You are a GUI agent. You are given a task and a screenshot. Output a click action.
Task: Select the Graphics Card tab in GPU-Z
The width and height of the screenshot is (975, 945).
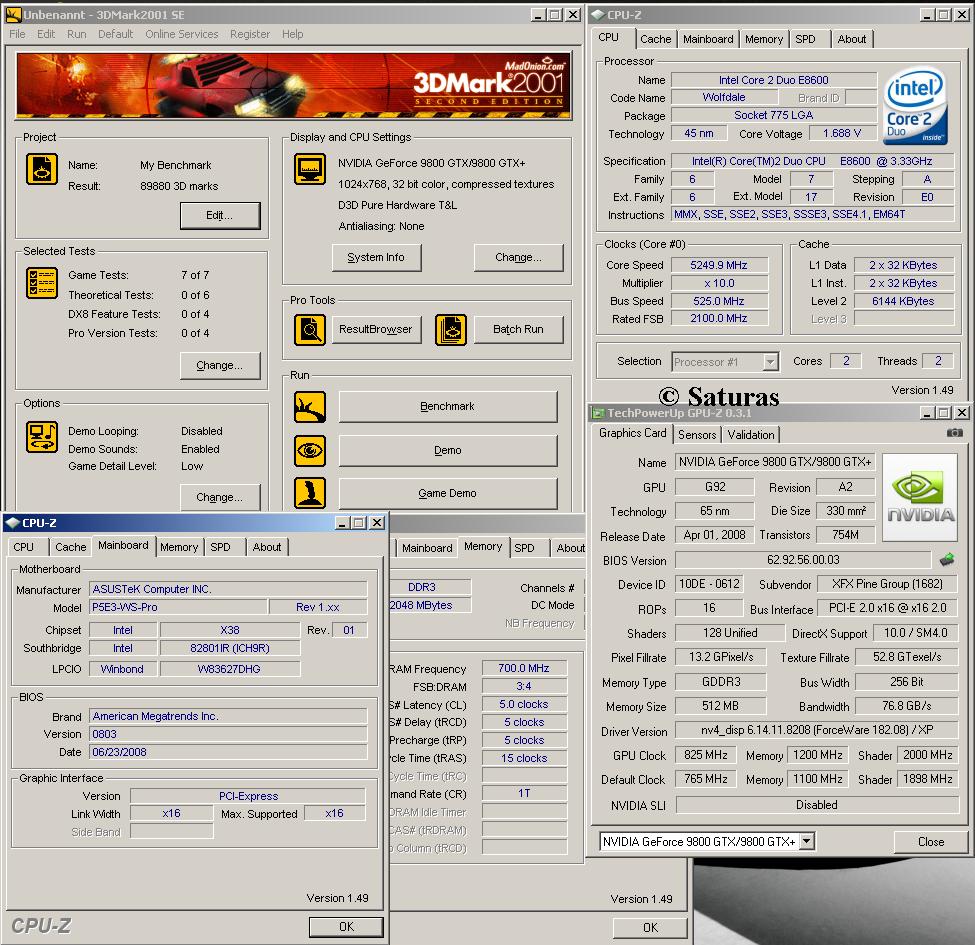tap(632, 433)
